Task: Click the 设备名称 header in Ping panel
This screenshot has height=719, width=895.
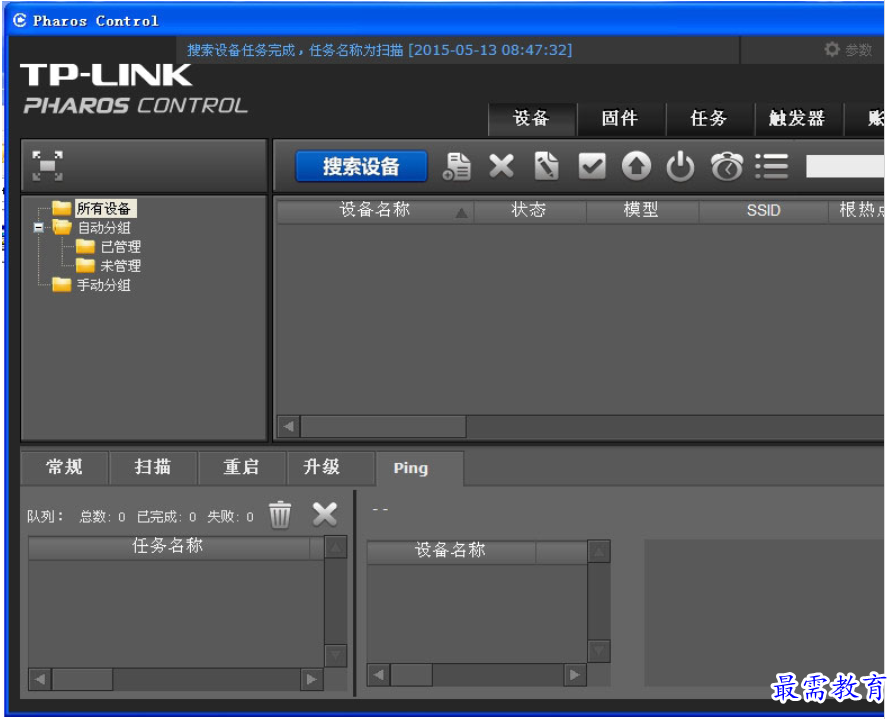Action: [x=451, y=551]
